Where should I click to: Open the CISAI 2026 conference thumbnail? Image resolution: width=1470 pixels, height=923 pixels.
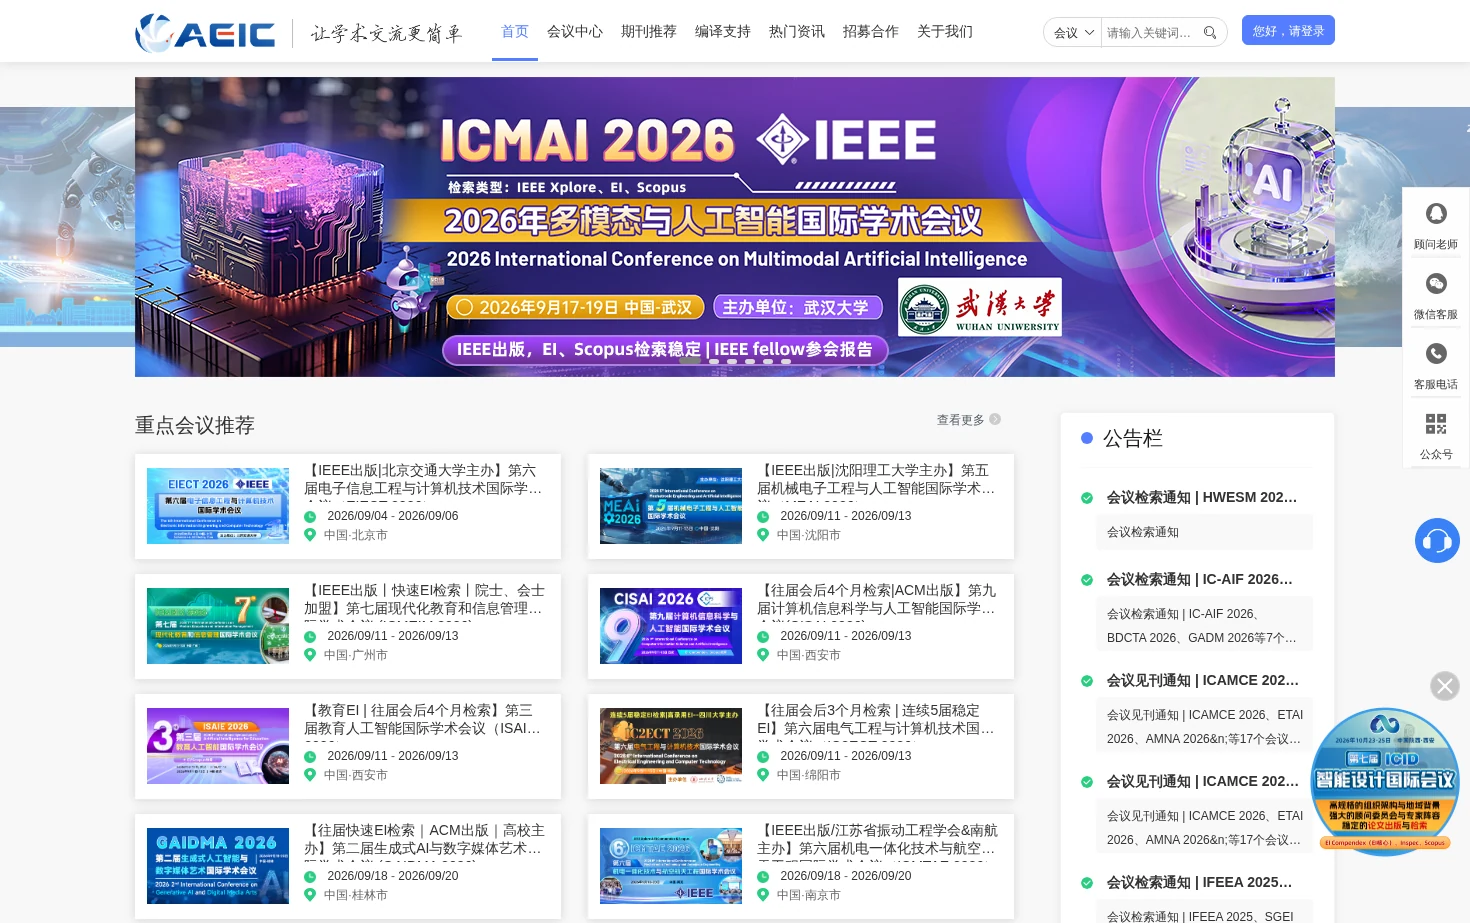(x=671, y=626)
